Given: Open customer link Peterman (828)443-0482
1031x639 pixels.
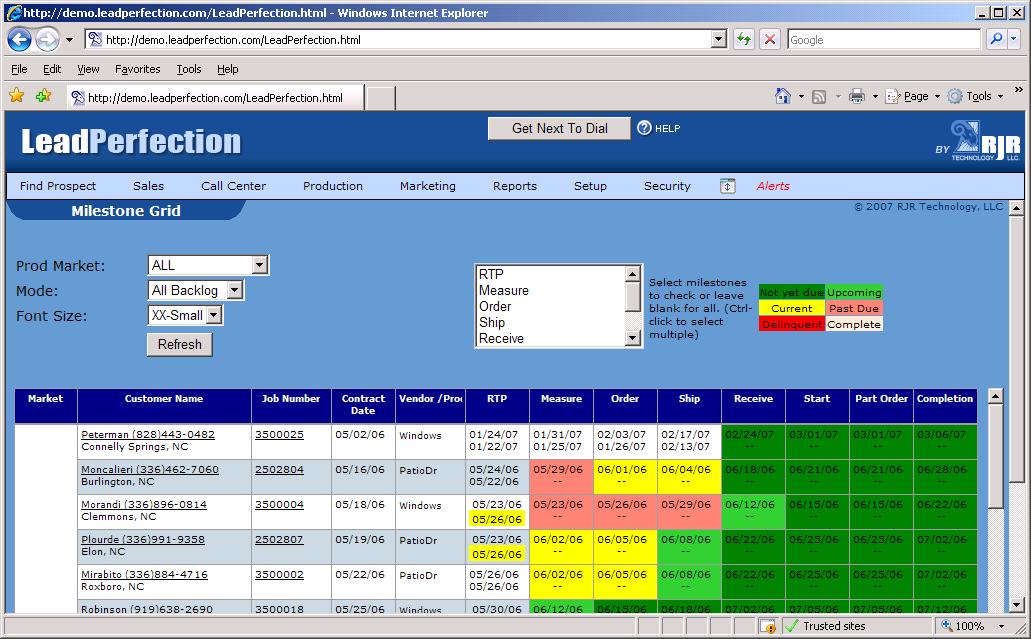Looking at the screenshot, I should pos(148,435).
